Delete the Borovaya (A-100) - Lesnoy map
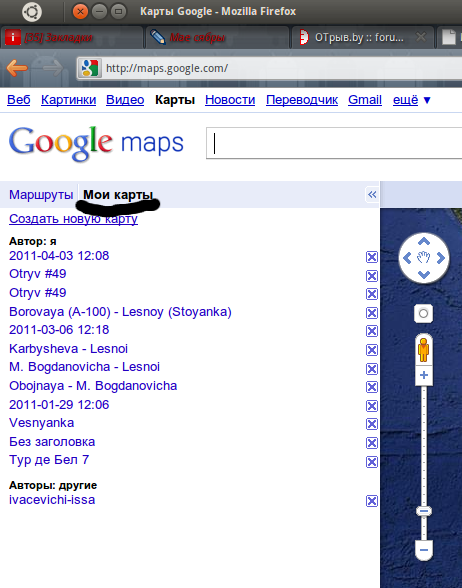The image size is (462, 588). [x=372, y=313]
